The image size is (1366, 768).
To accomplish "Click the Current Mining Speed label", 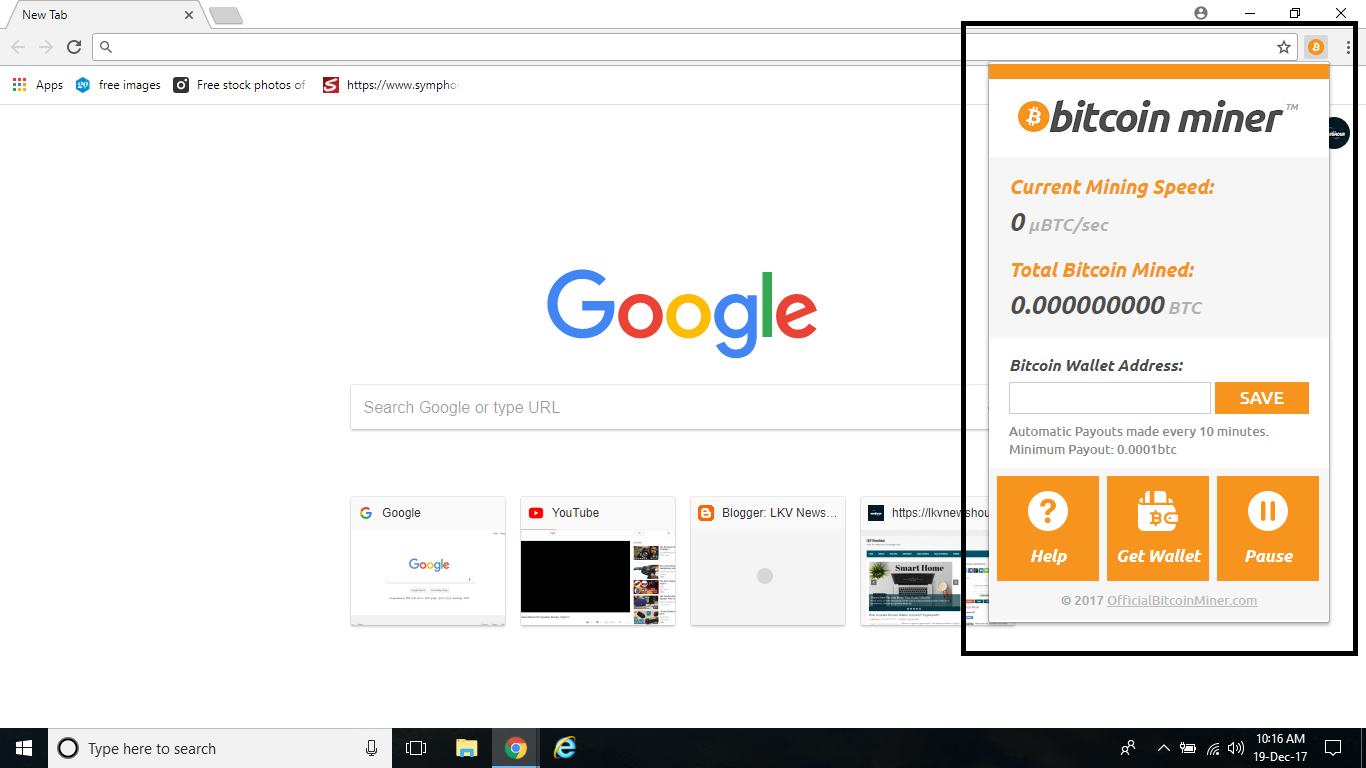I will click(1111, 187).
